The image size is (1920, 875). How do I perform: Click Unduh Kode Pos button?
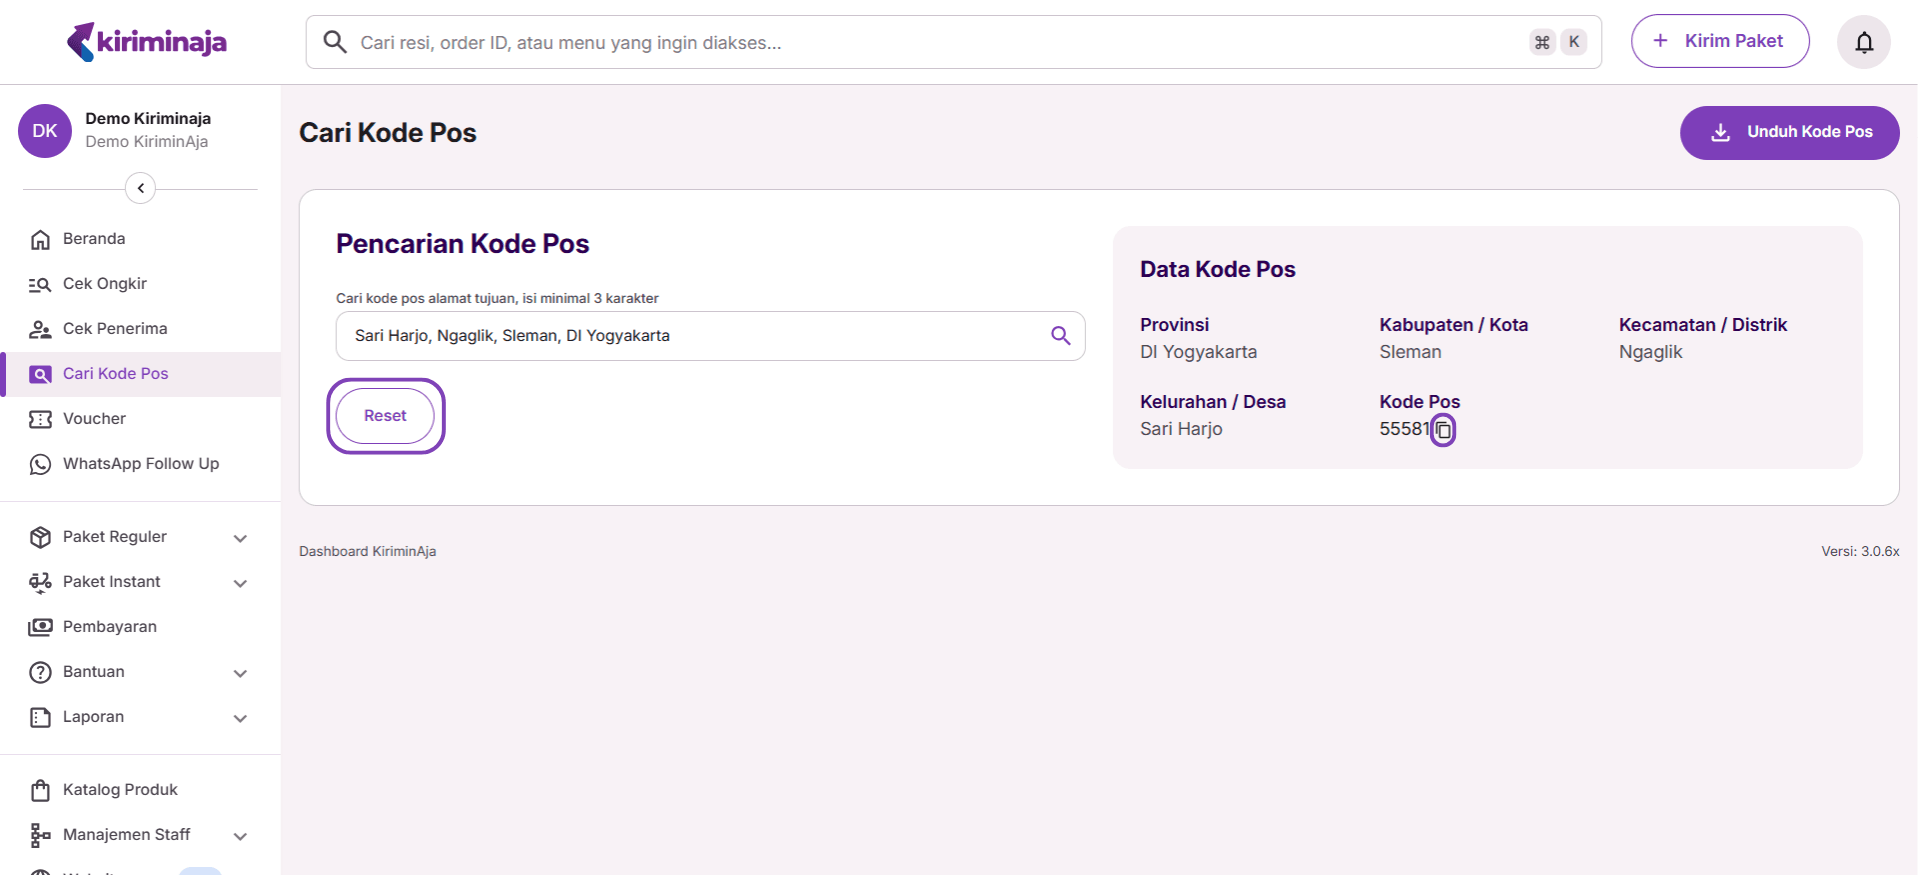click(x=1789, y=132)
